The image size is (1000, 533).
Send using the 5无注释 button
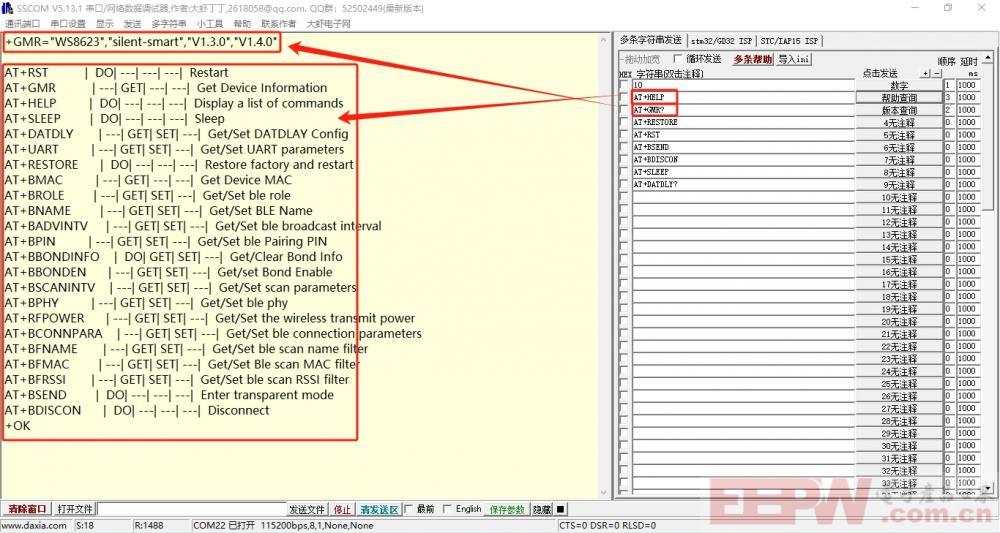(899, 135)
